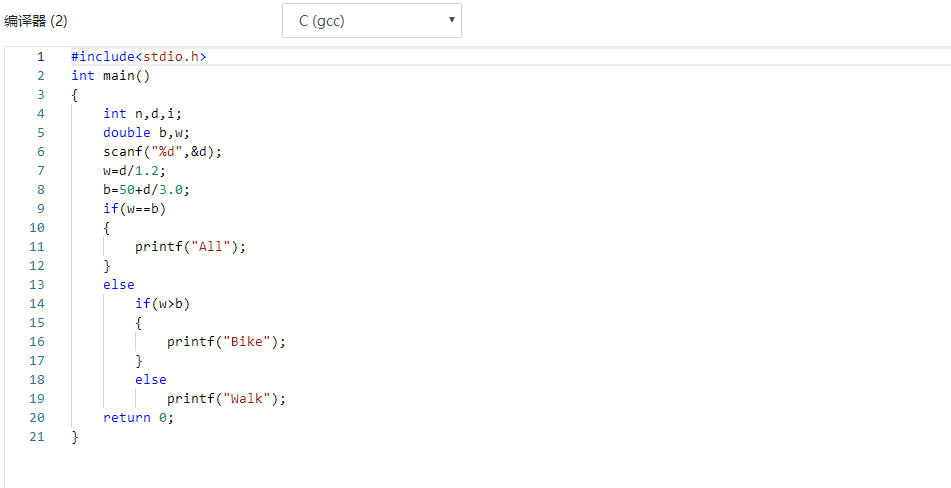Click the if(w==b) condition
The width and height of the screenshot is (951, 488).
pyautogui.click(x=134, y=209)
